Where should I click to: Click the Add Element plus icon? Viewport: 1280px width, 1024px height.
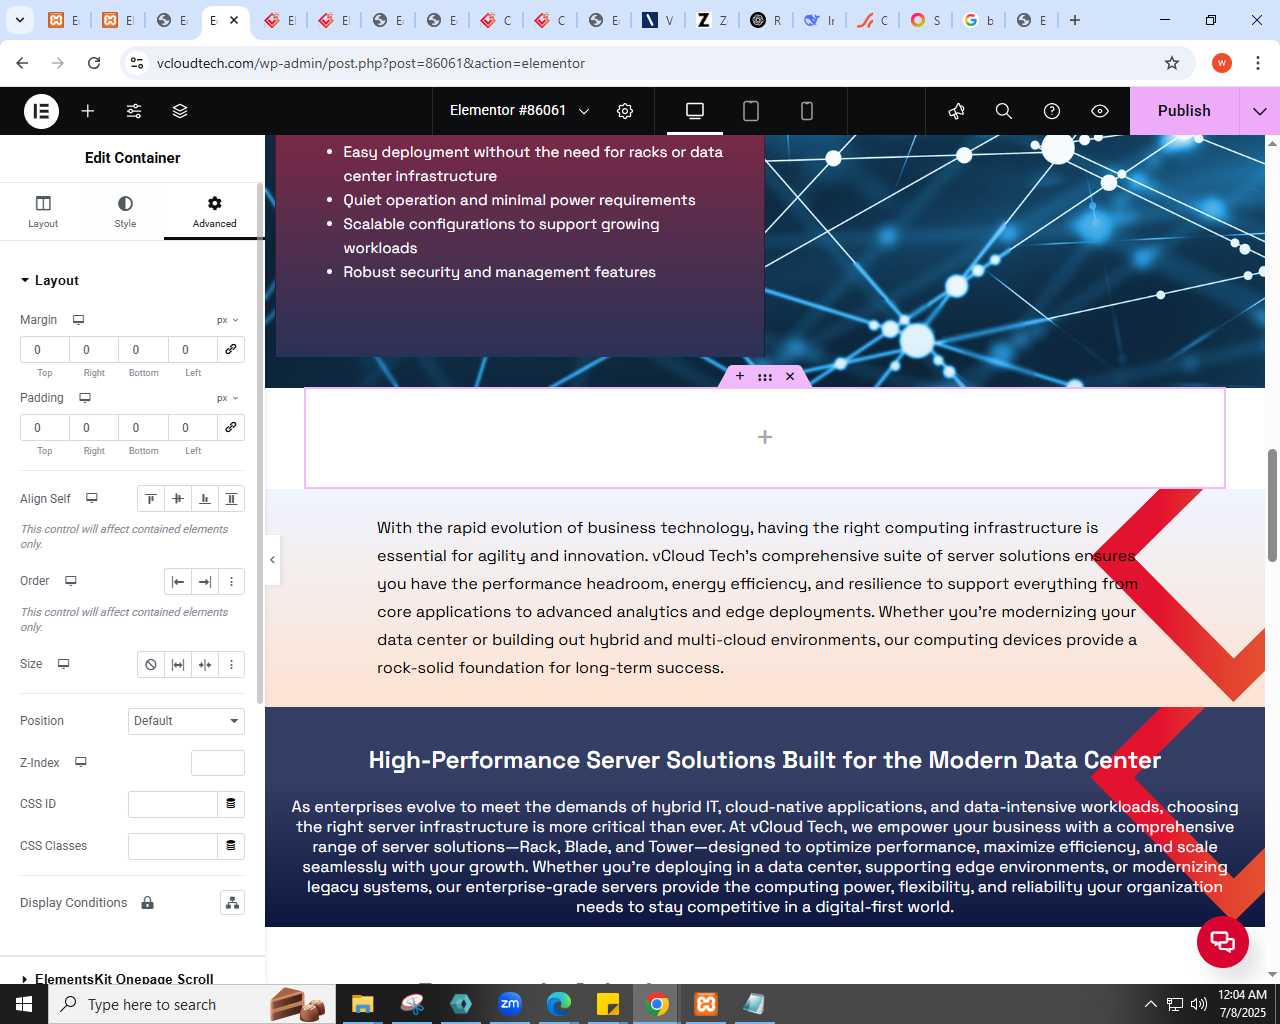tap(88, 111)
